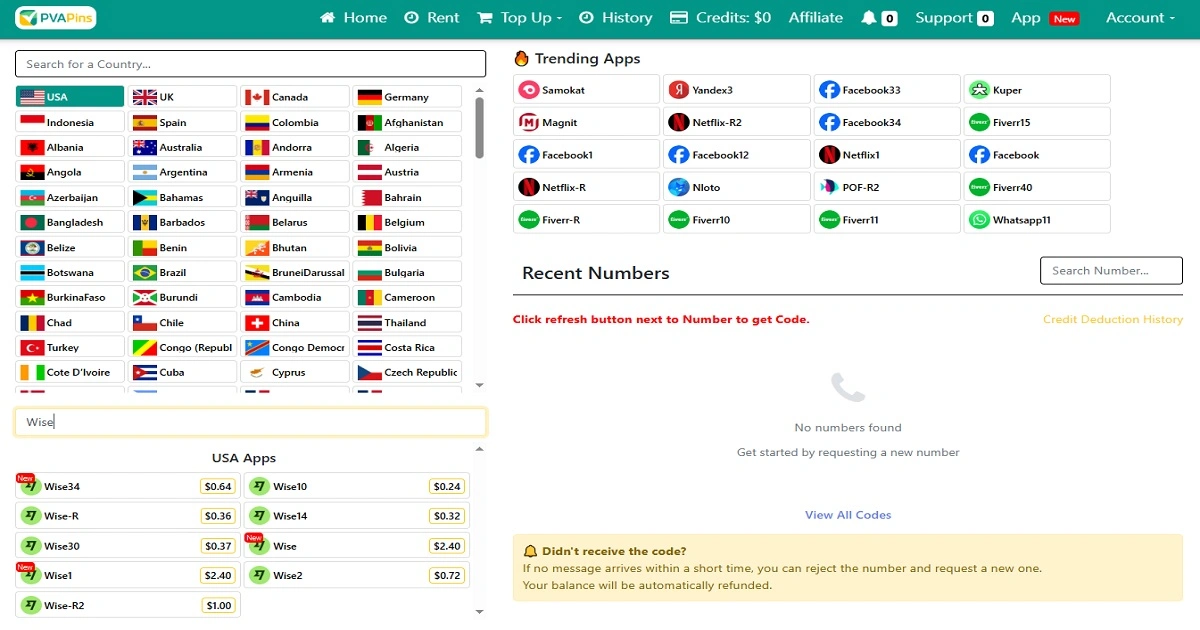This screenshot has height=630, width=1200.
Task: View Credits: $0 balance
Action: pyautogui.click(x=720, y=18)
